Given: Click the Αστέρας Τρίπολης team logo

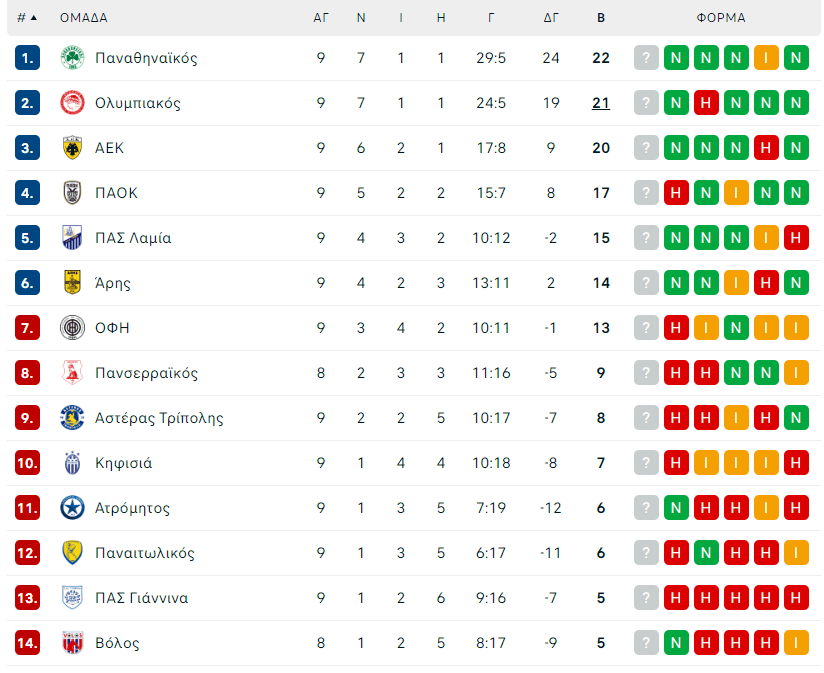Looking at the screenshot, I should (x=72, y=418).
